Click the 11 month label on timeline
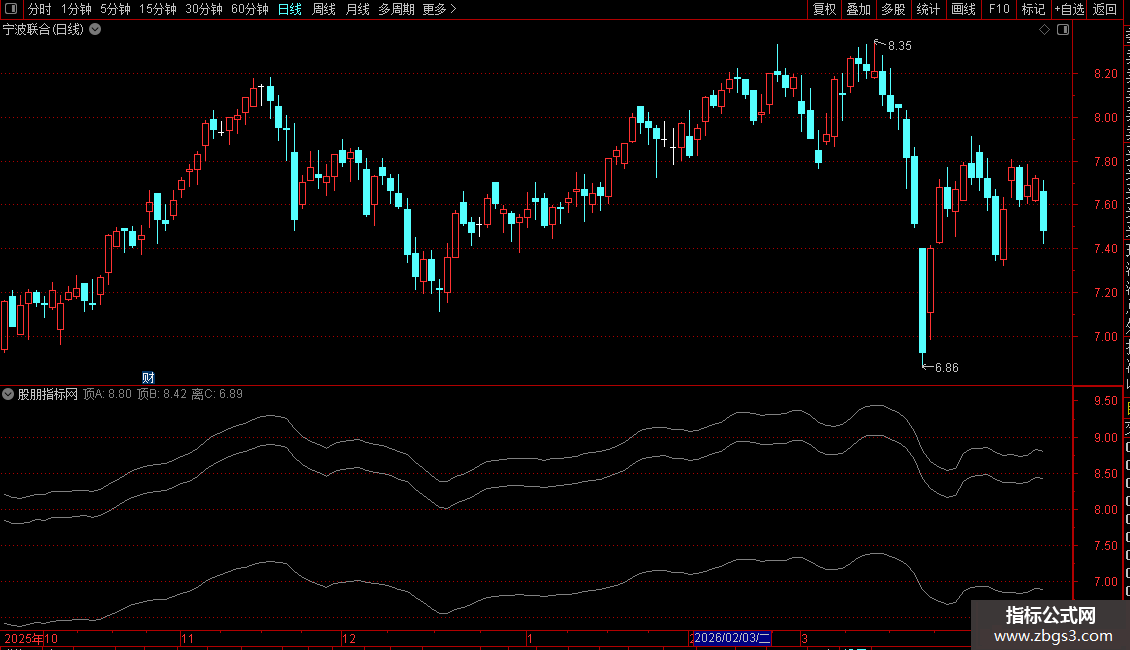The height and width of the screenshot is (650, 1130). [x=187, y=638]
